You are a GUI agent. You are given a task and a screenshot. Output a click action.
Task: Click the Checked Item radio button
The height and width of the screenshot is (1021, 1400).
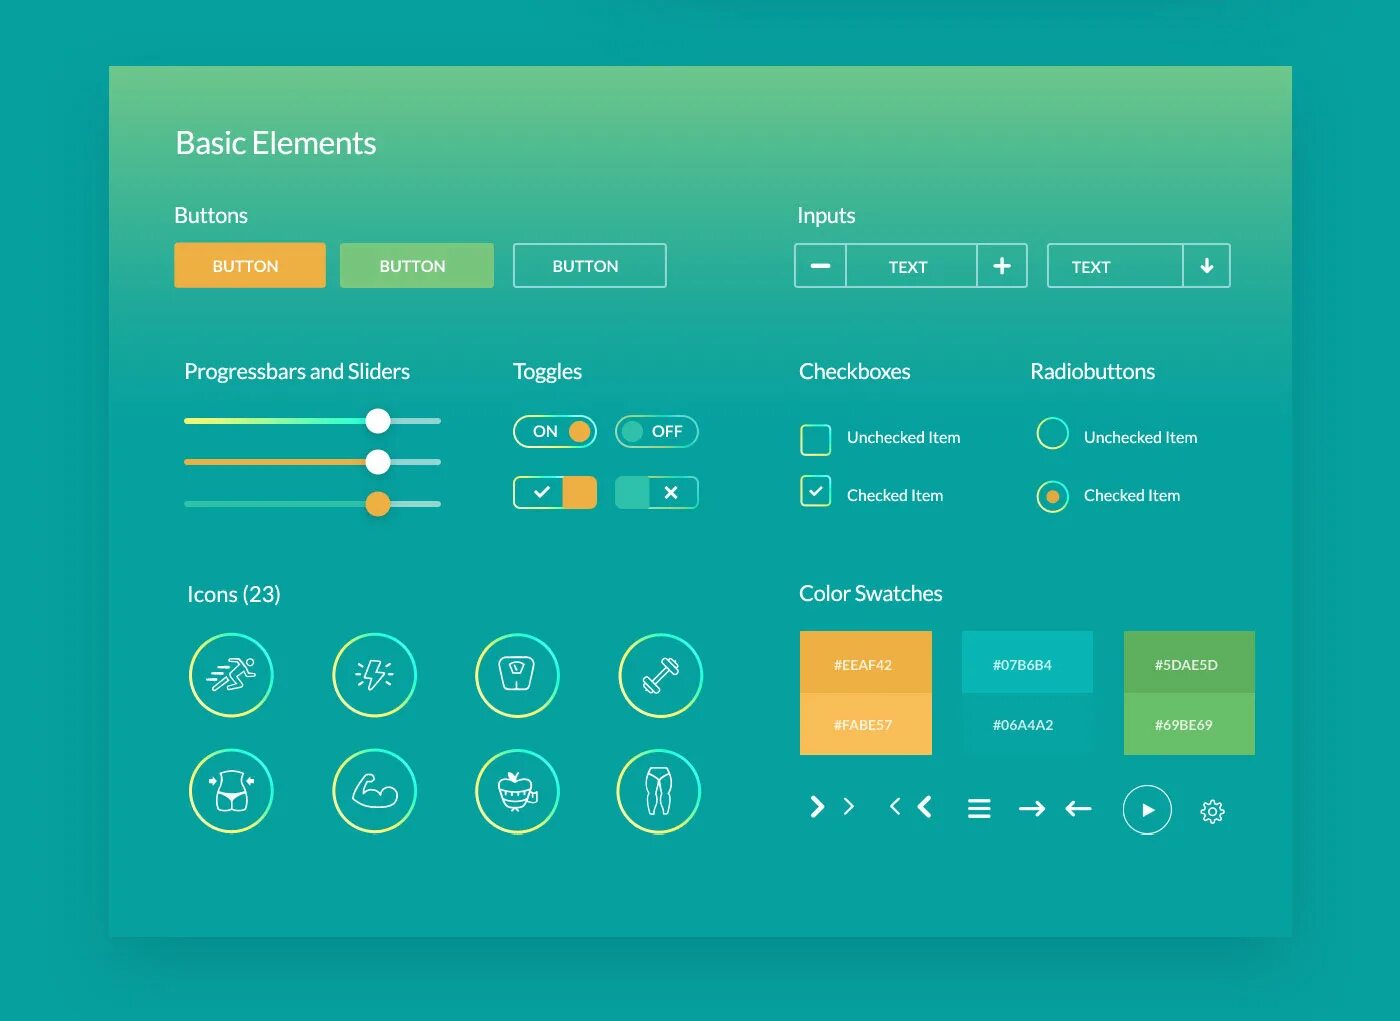1053,496
